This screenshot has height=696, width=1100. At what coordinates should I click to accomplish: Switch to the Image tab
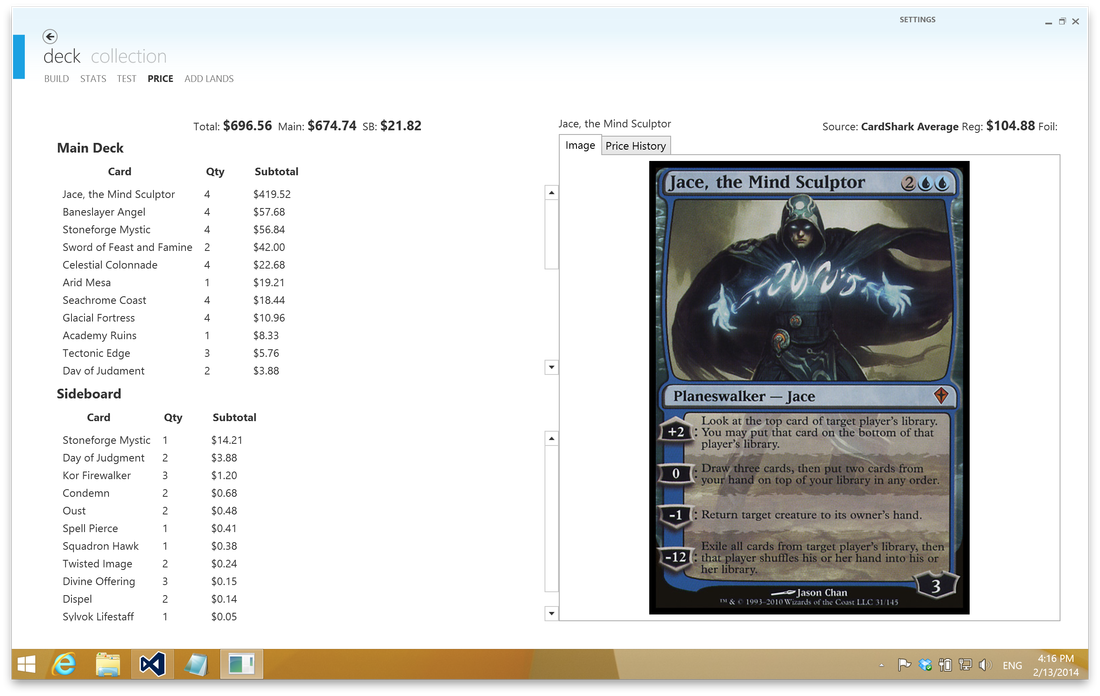tap(580, 145)
